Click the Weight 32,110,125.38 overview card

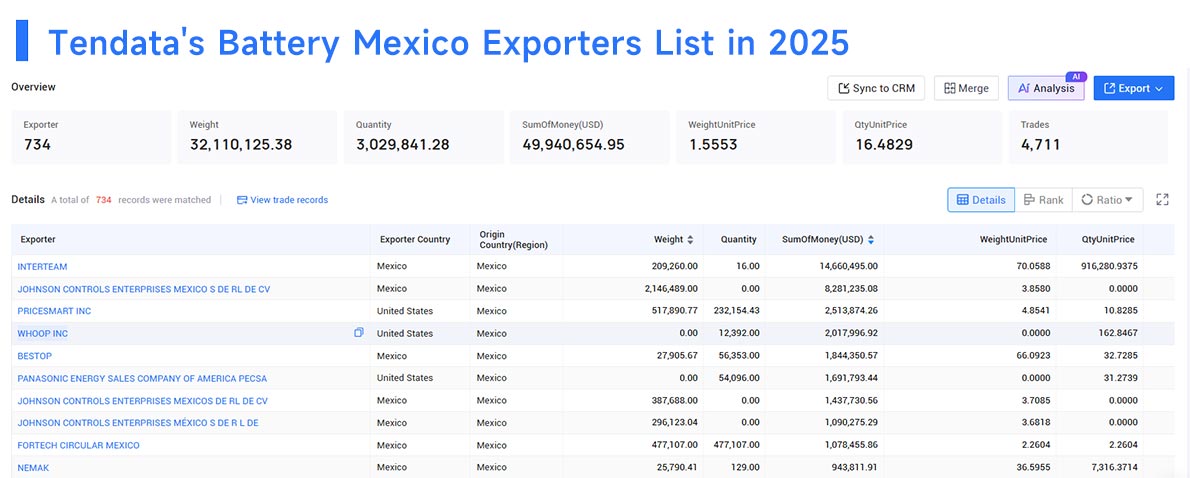pyautogui.click(x=257, y=137)
